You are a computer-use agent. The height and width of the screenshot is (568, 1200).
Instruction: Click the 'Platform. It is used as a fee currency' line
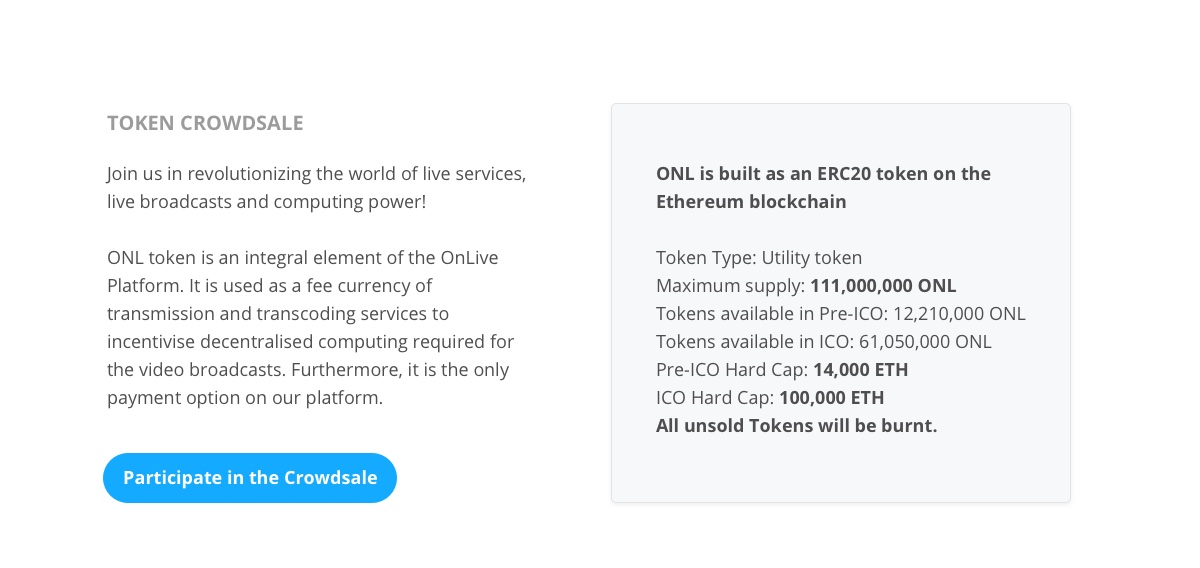tap(270, 285)
